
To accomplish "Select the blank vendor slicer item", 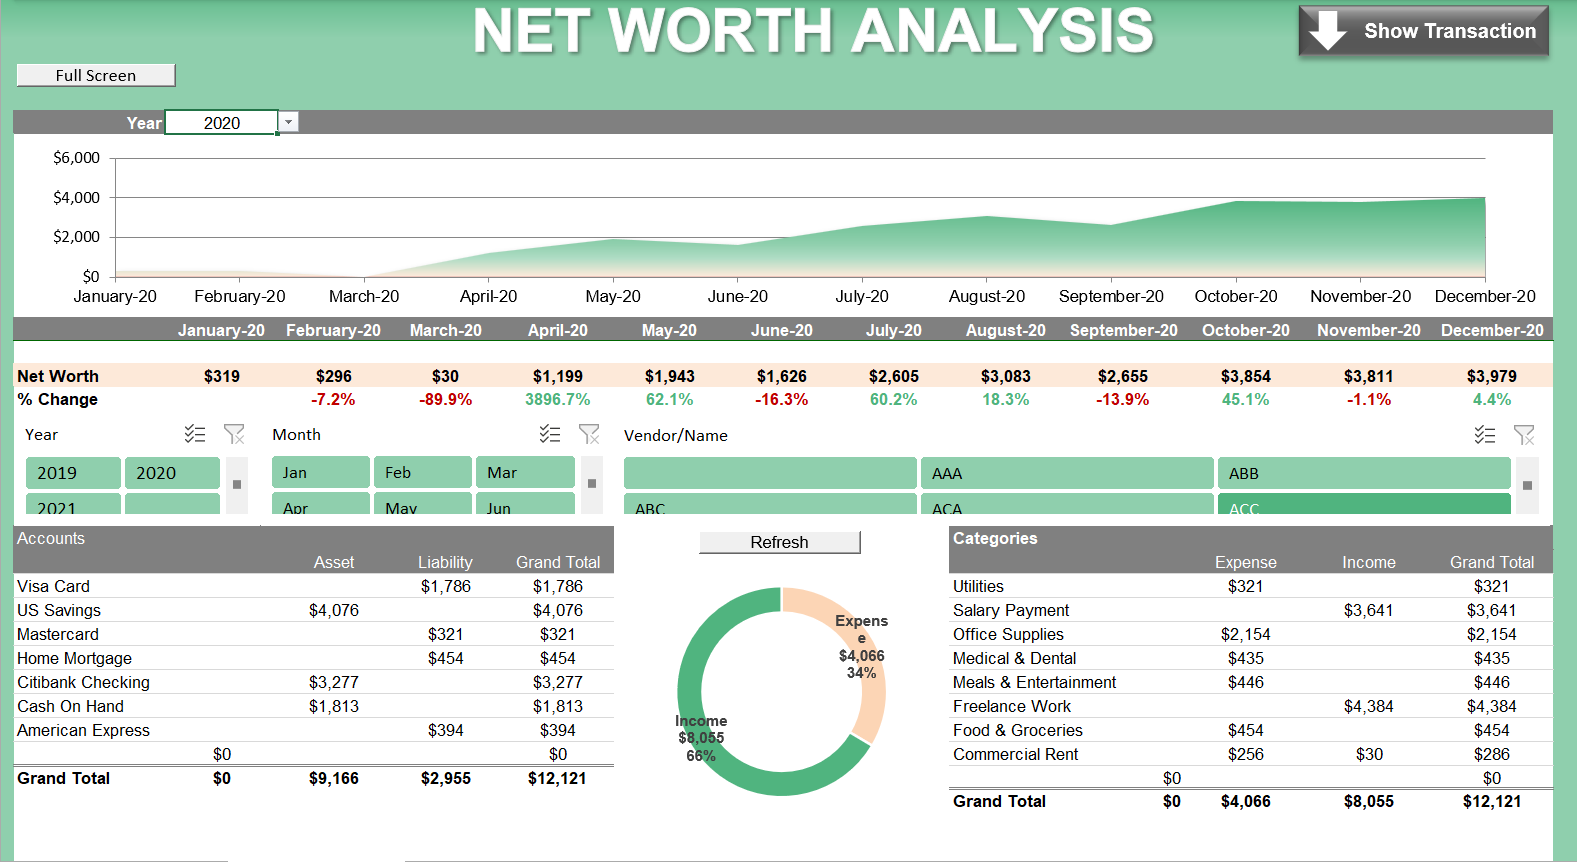I will [x=770, y=473].
